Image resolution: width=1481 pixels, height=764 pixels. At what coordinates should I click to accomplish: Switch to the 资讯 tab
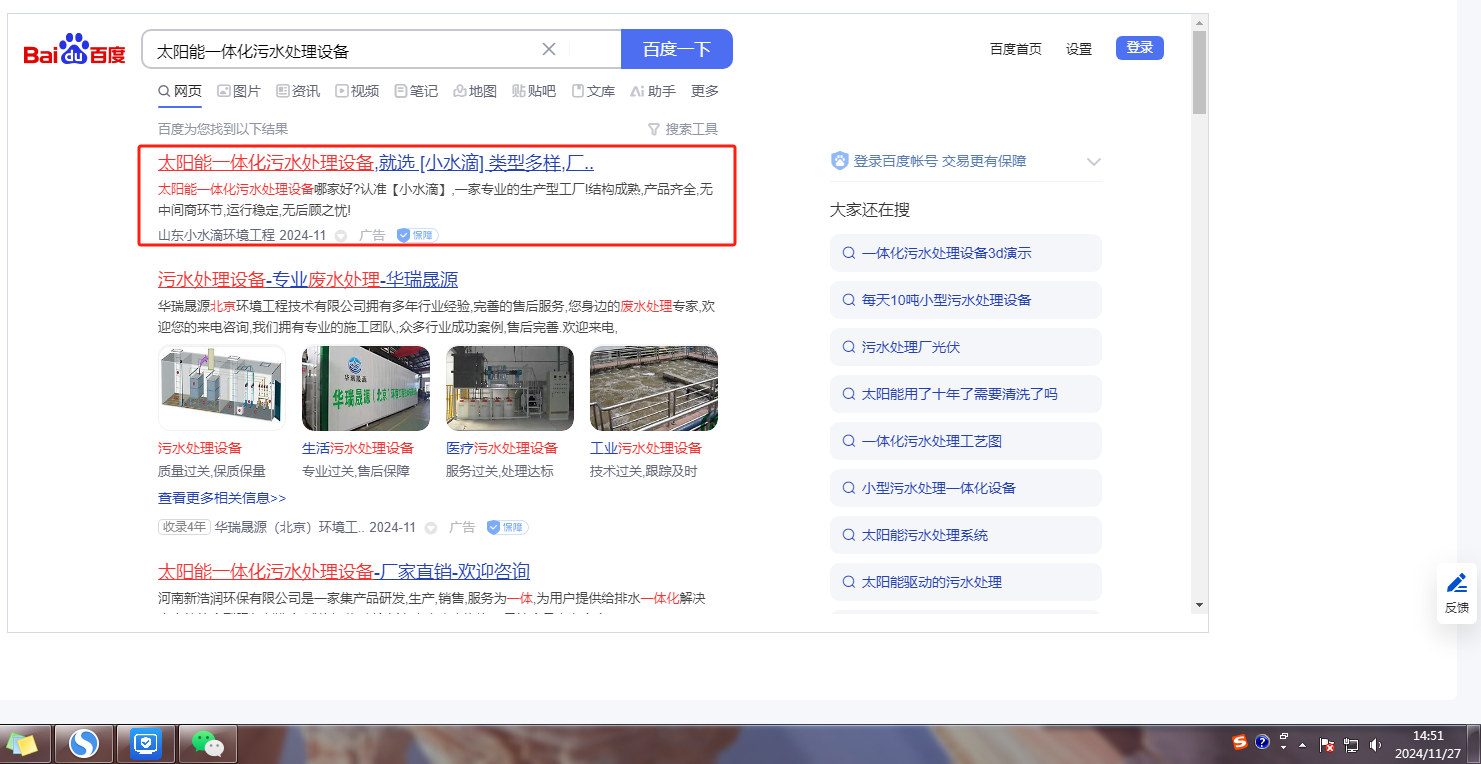coord(298,91)
